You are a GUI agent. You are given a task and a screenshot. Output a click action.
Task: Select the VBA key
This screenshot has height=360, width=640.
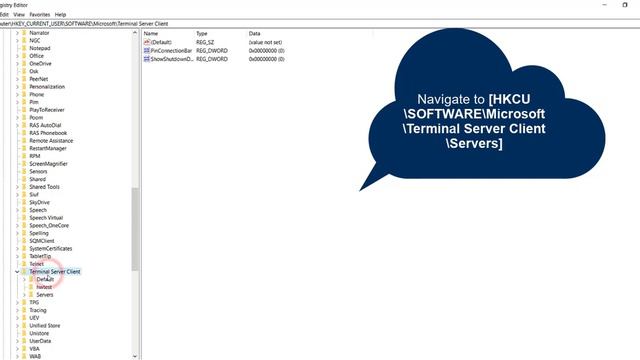point(34,349)
